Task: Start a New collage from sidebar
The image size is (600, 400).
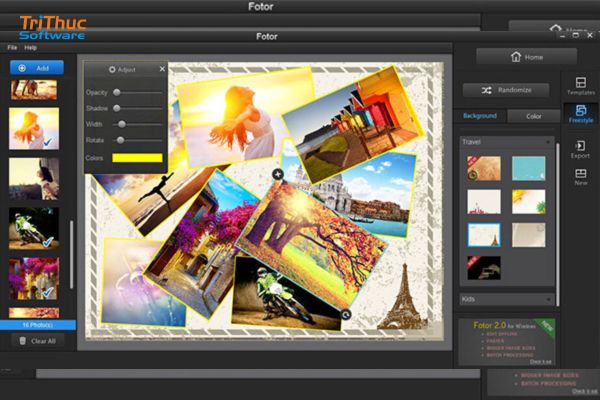Action: point(580,178)
